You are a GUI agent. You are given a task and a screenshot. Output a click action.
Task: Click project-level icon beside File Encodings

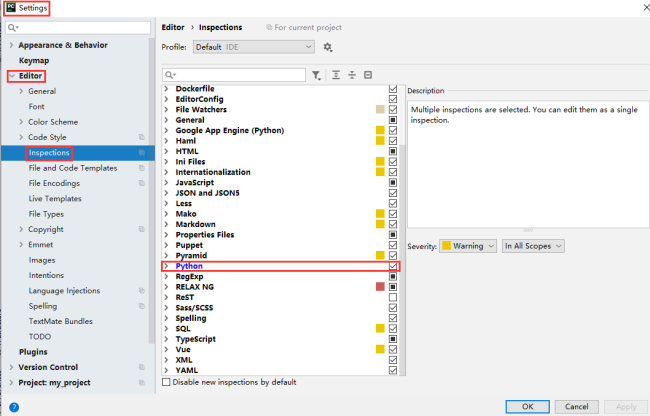point(142,183)
